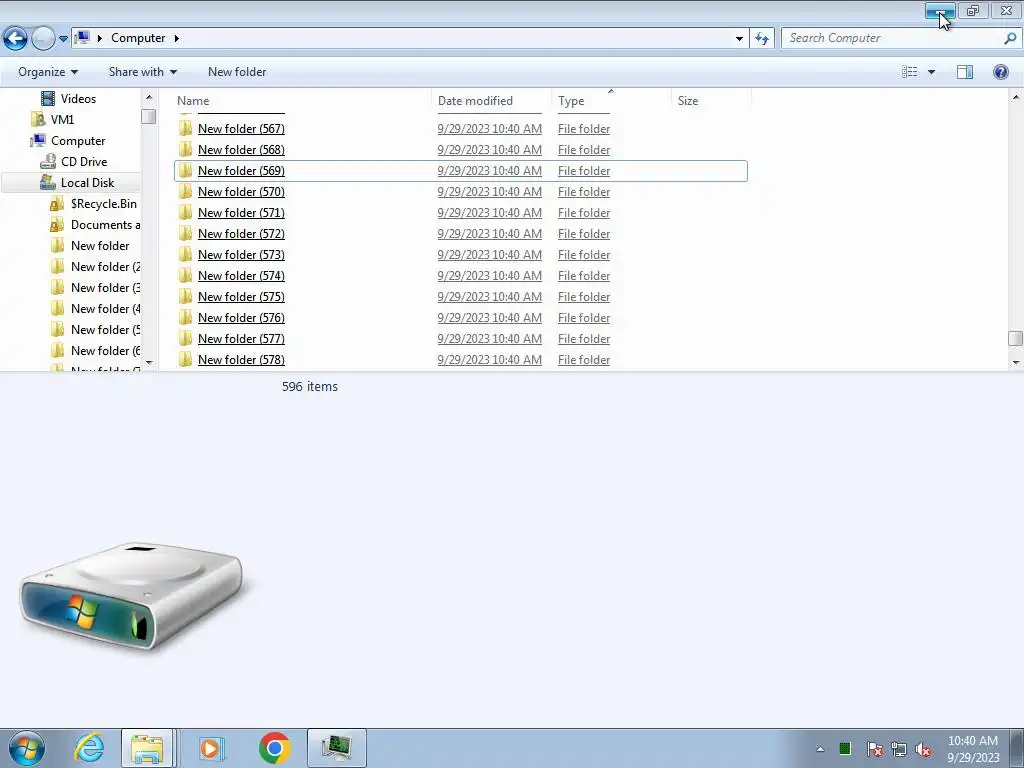Select $Recycle.Bin in the navigation tree

pos(104,204)
